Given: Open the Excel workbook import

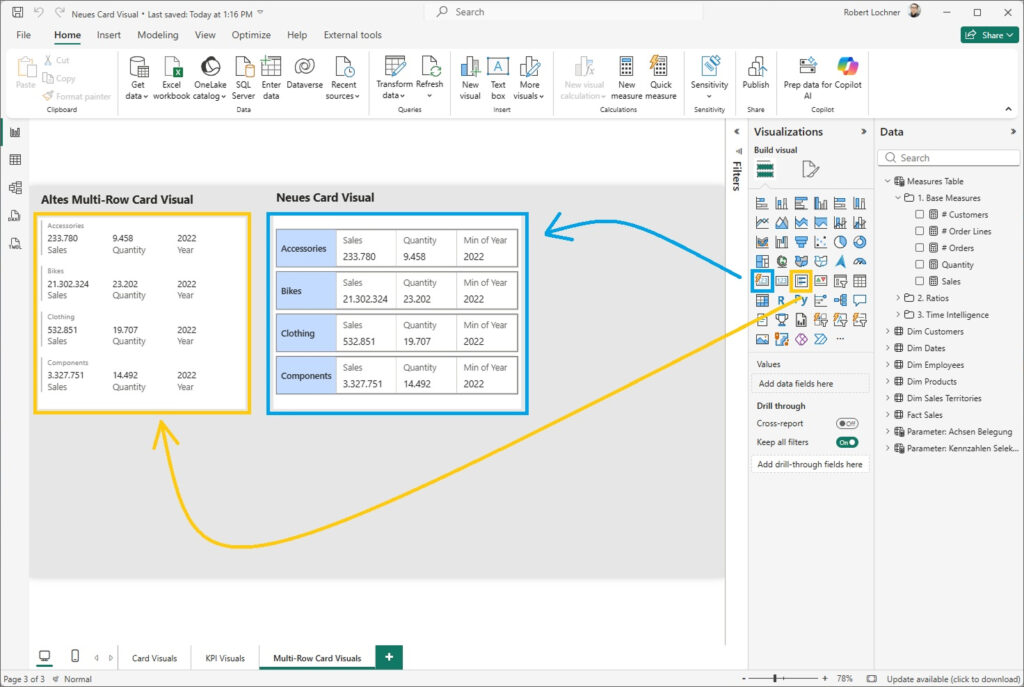Looking at the screenshot, I should click(171, 67).
